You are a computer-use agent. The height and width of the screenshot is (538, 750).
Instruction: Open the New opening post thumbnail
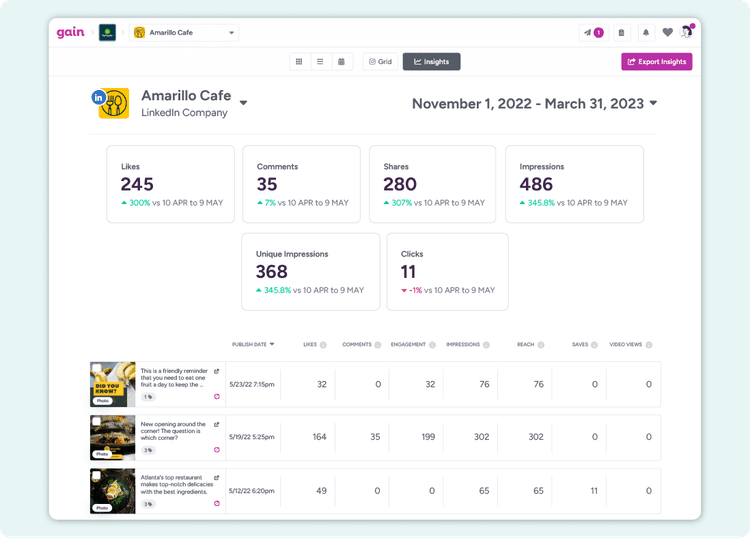tap(113, 438)
